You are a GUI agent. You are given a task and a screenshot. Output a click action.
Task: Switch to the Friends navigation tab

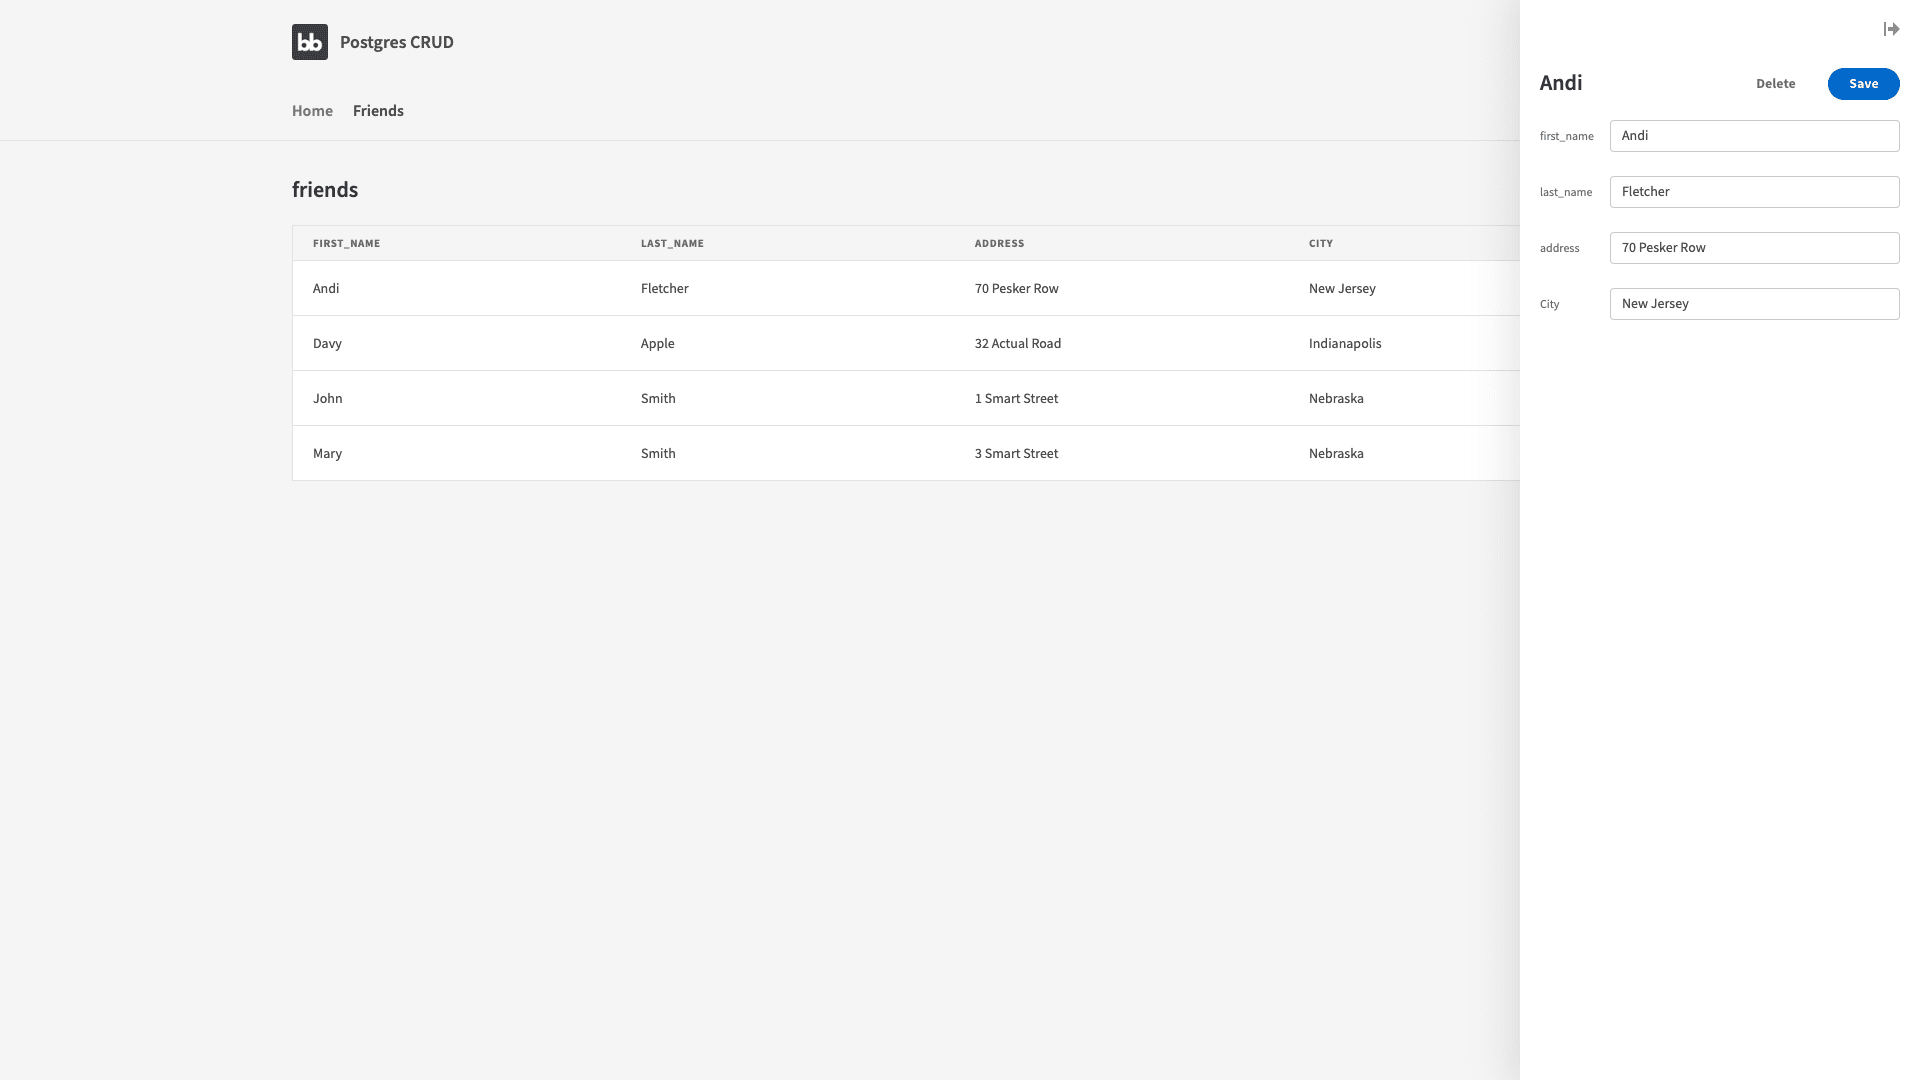coord(378,111)
